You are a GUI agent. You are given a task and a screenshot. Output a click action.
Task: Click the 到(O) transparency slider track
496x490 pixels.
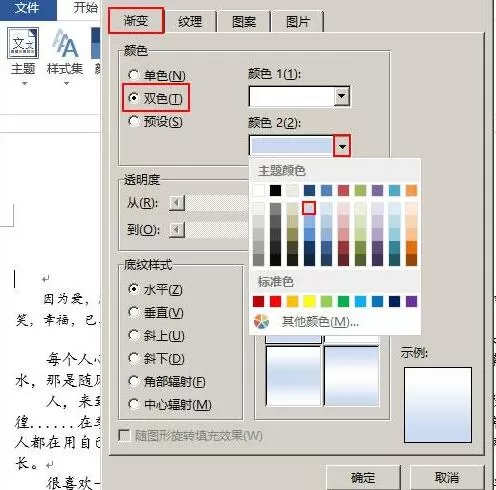pos(217,230)
